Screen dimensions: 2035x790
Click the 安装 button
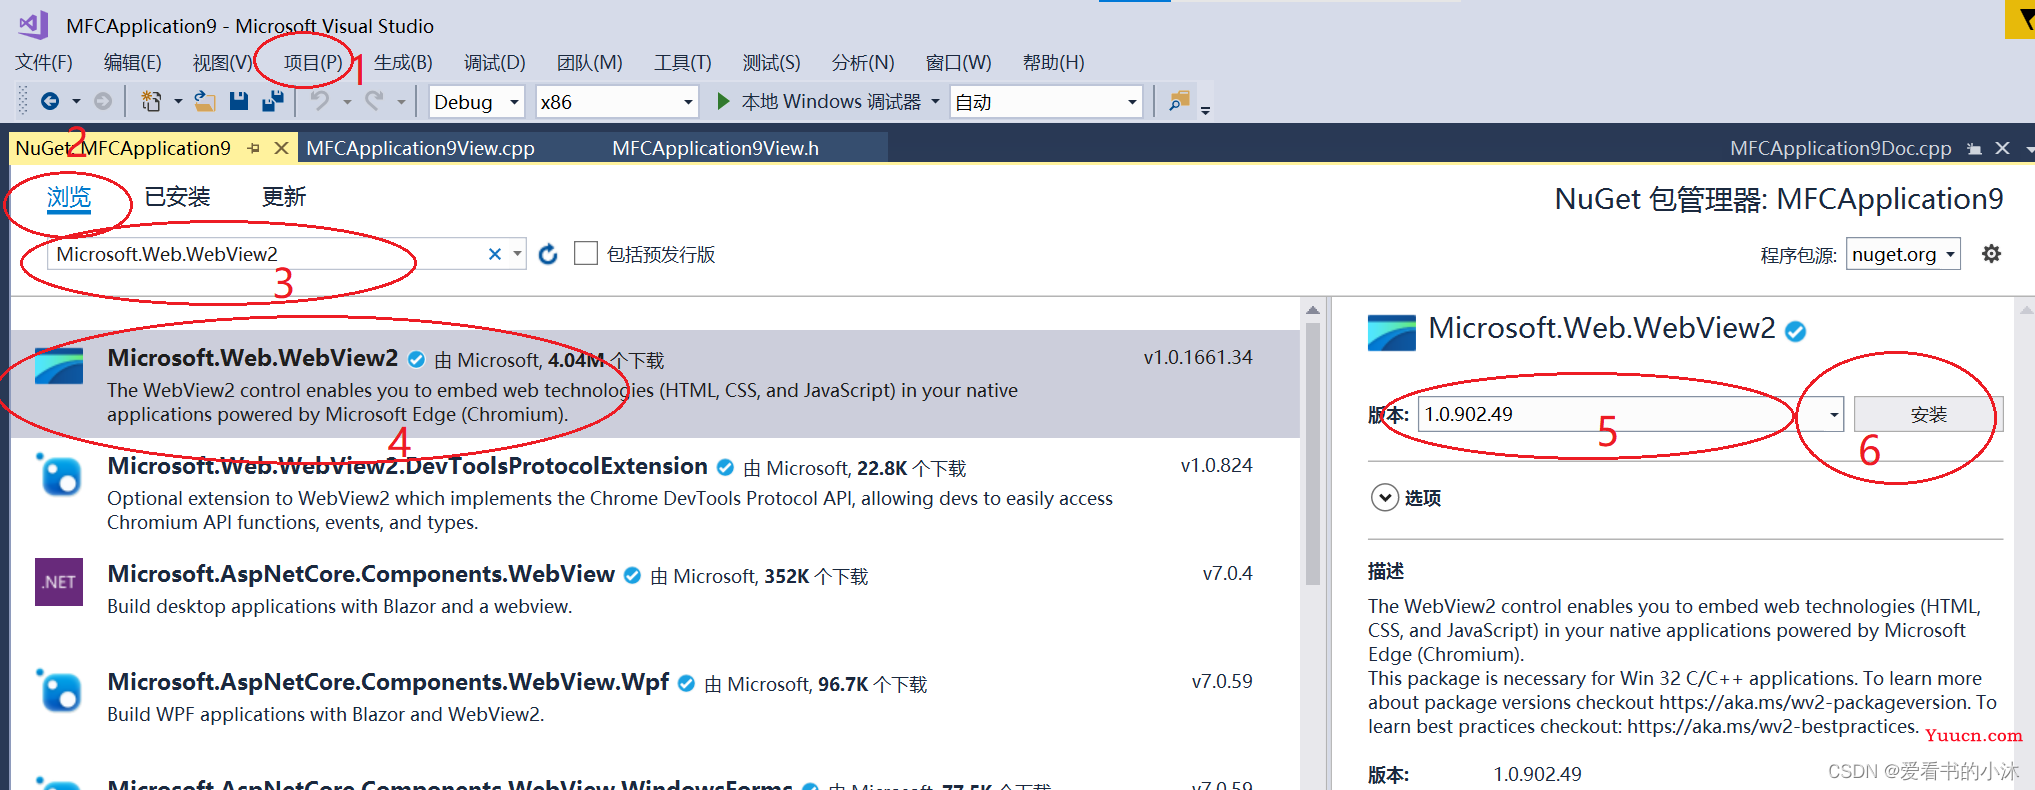(x=1928, y=414)
